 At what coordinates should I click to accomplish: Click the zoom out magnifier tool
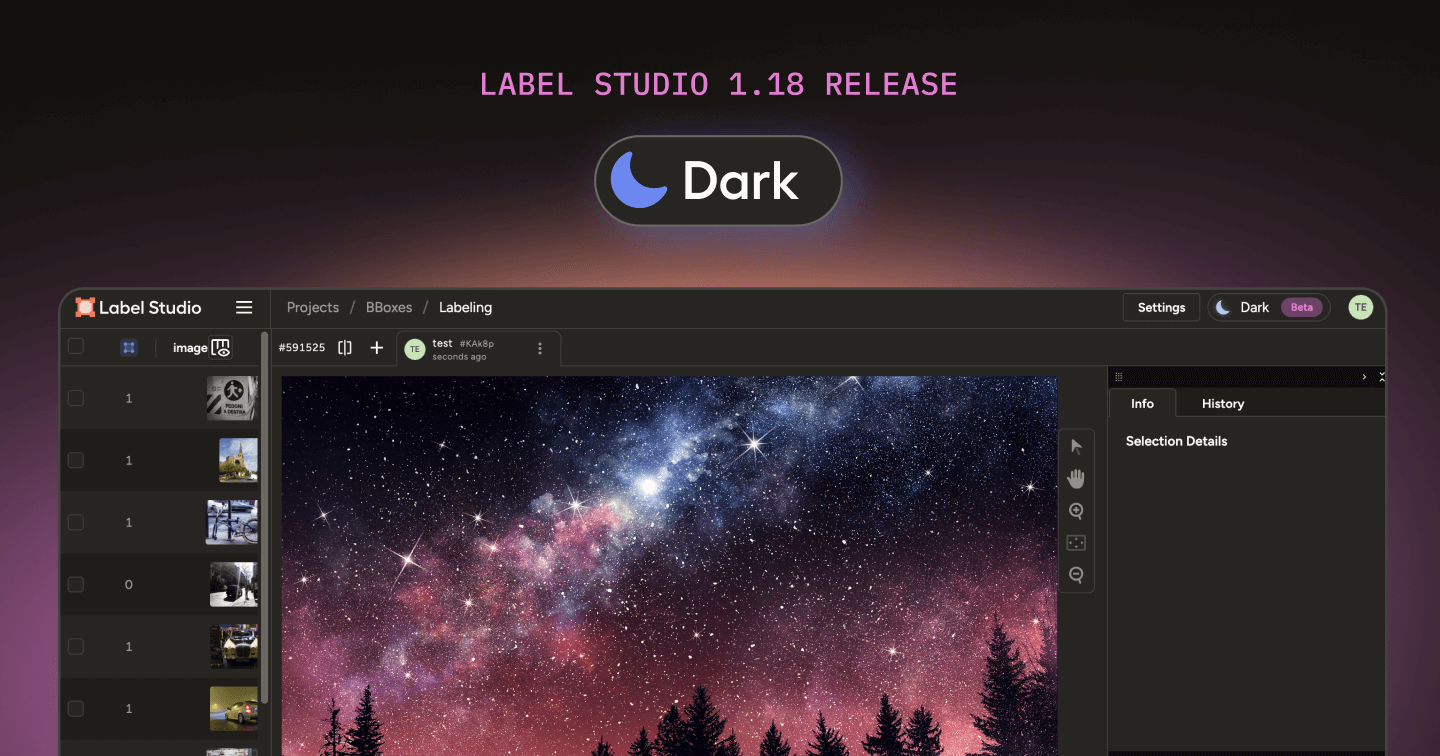pos(1076,575)
